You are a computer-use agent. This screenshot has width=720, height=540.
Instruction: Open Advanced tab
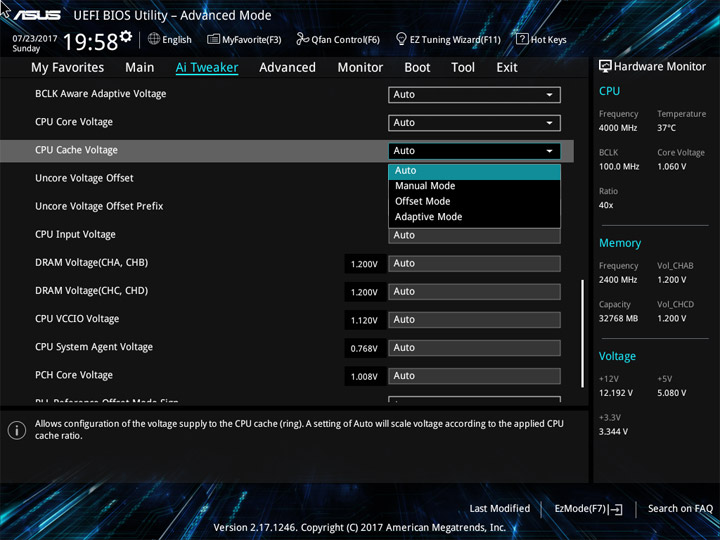tap(287, 68)
